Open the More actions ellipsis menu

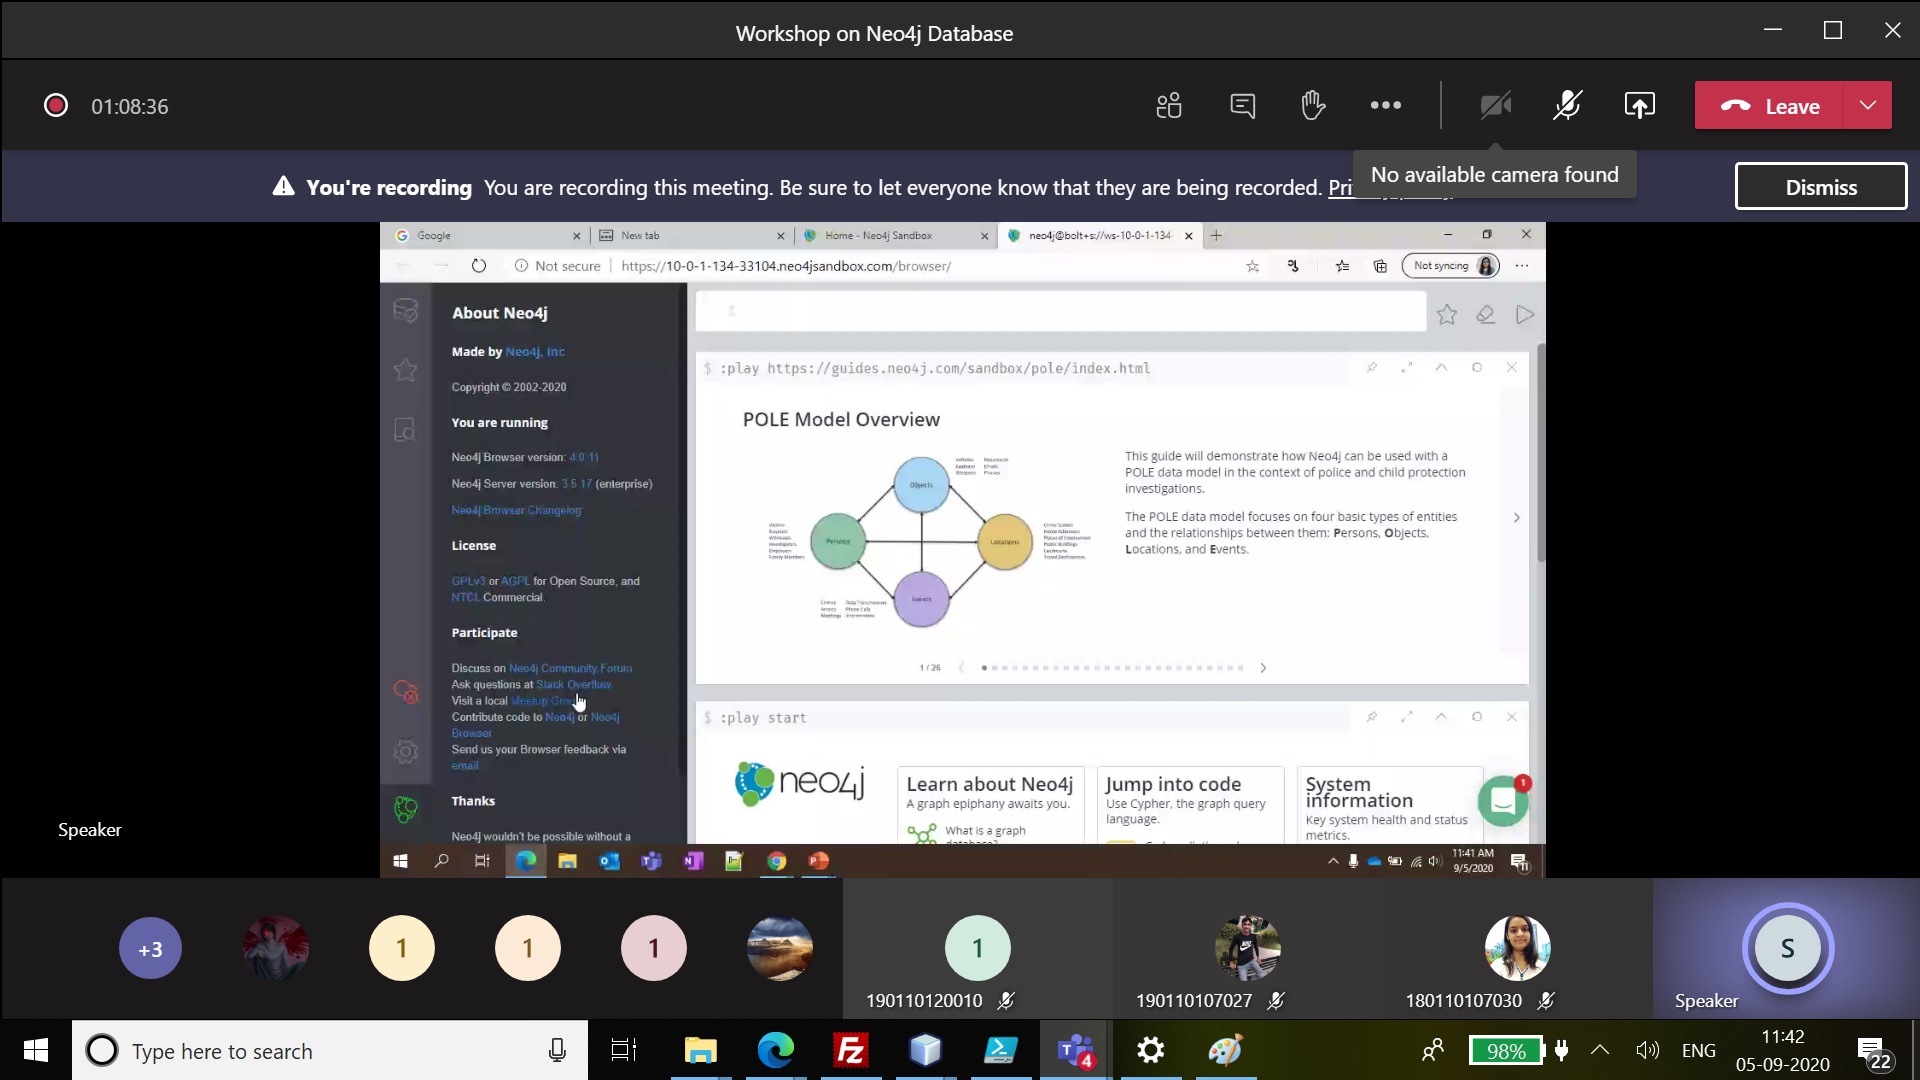(1385, 106)
